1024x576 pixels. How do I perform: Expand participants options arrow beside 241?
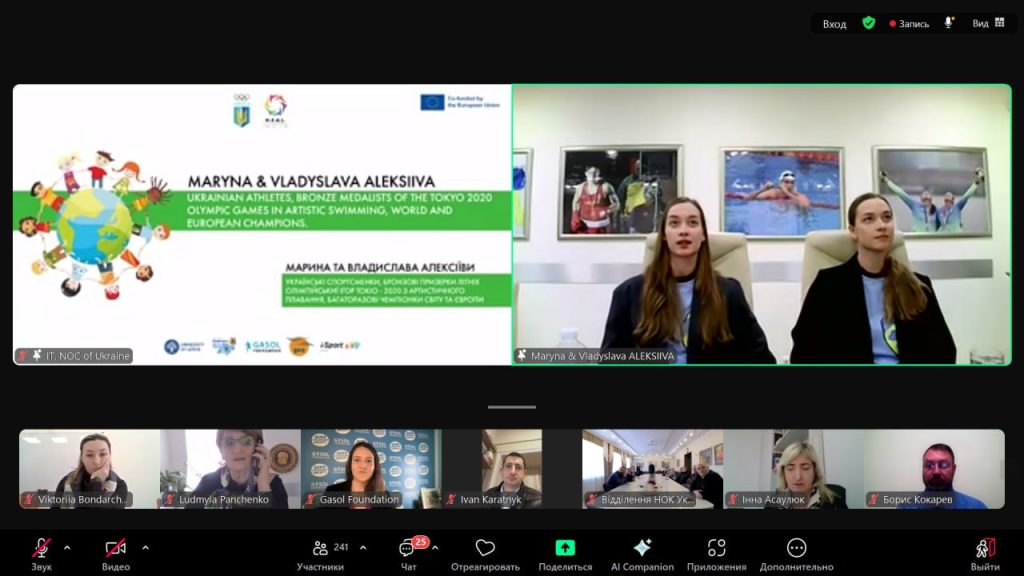363,548
